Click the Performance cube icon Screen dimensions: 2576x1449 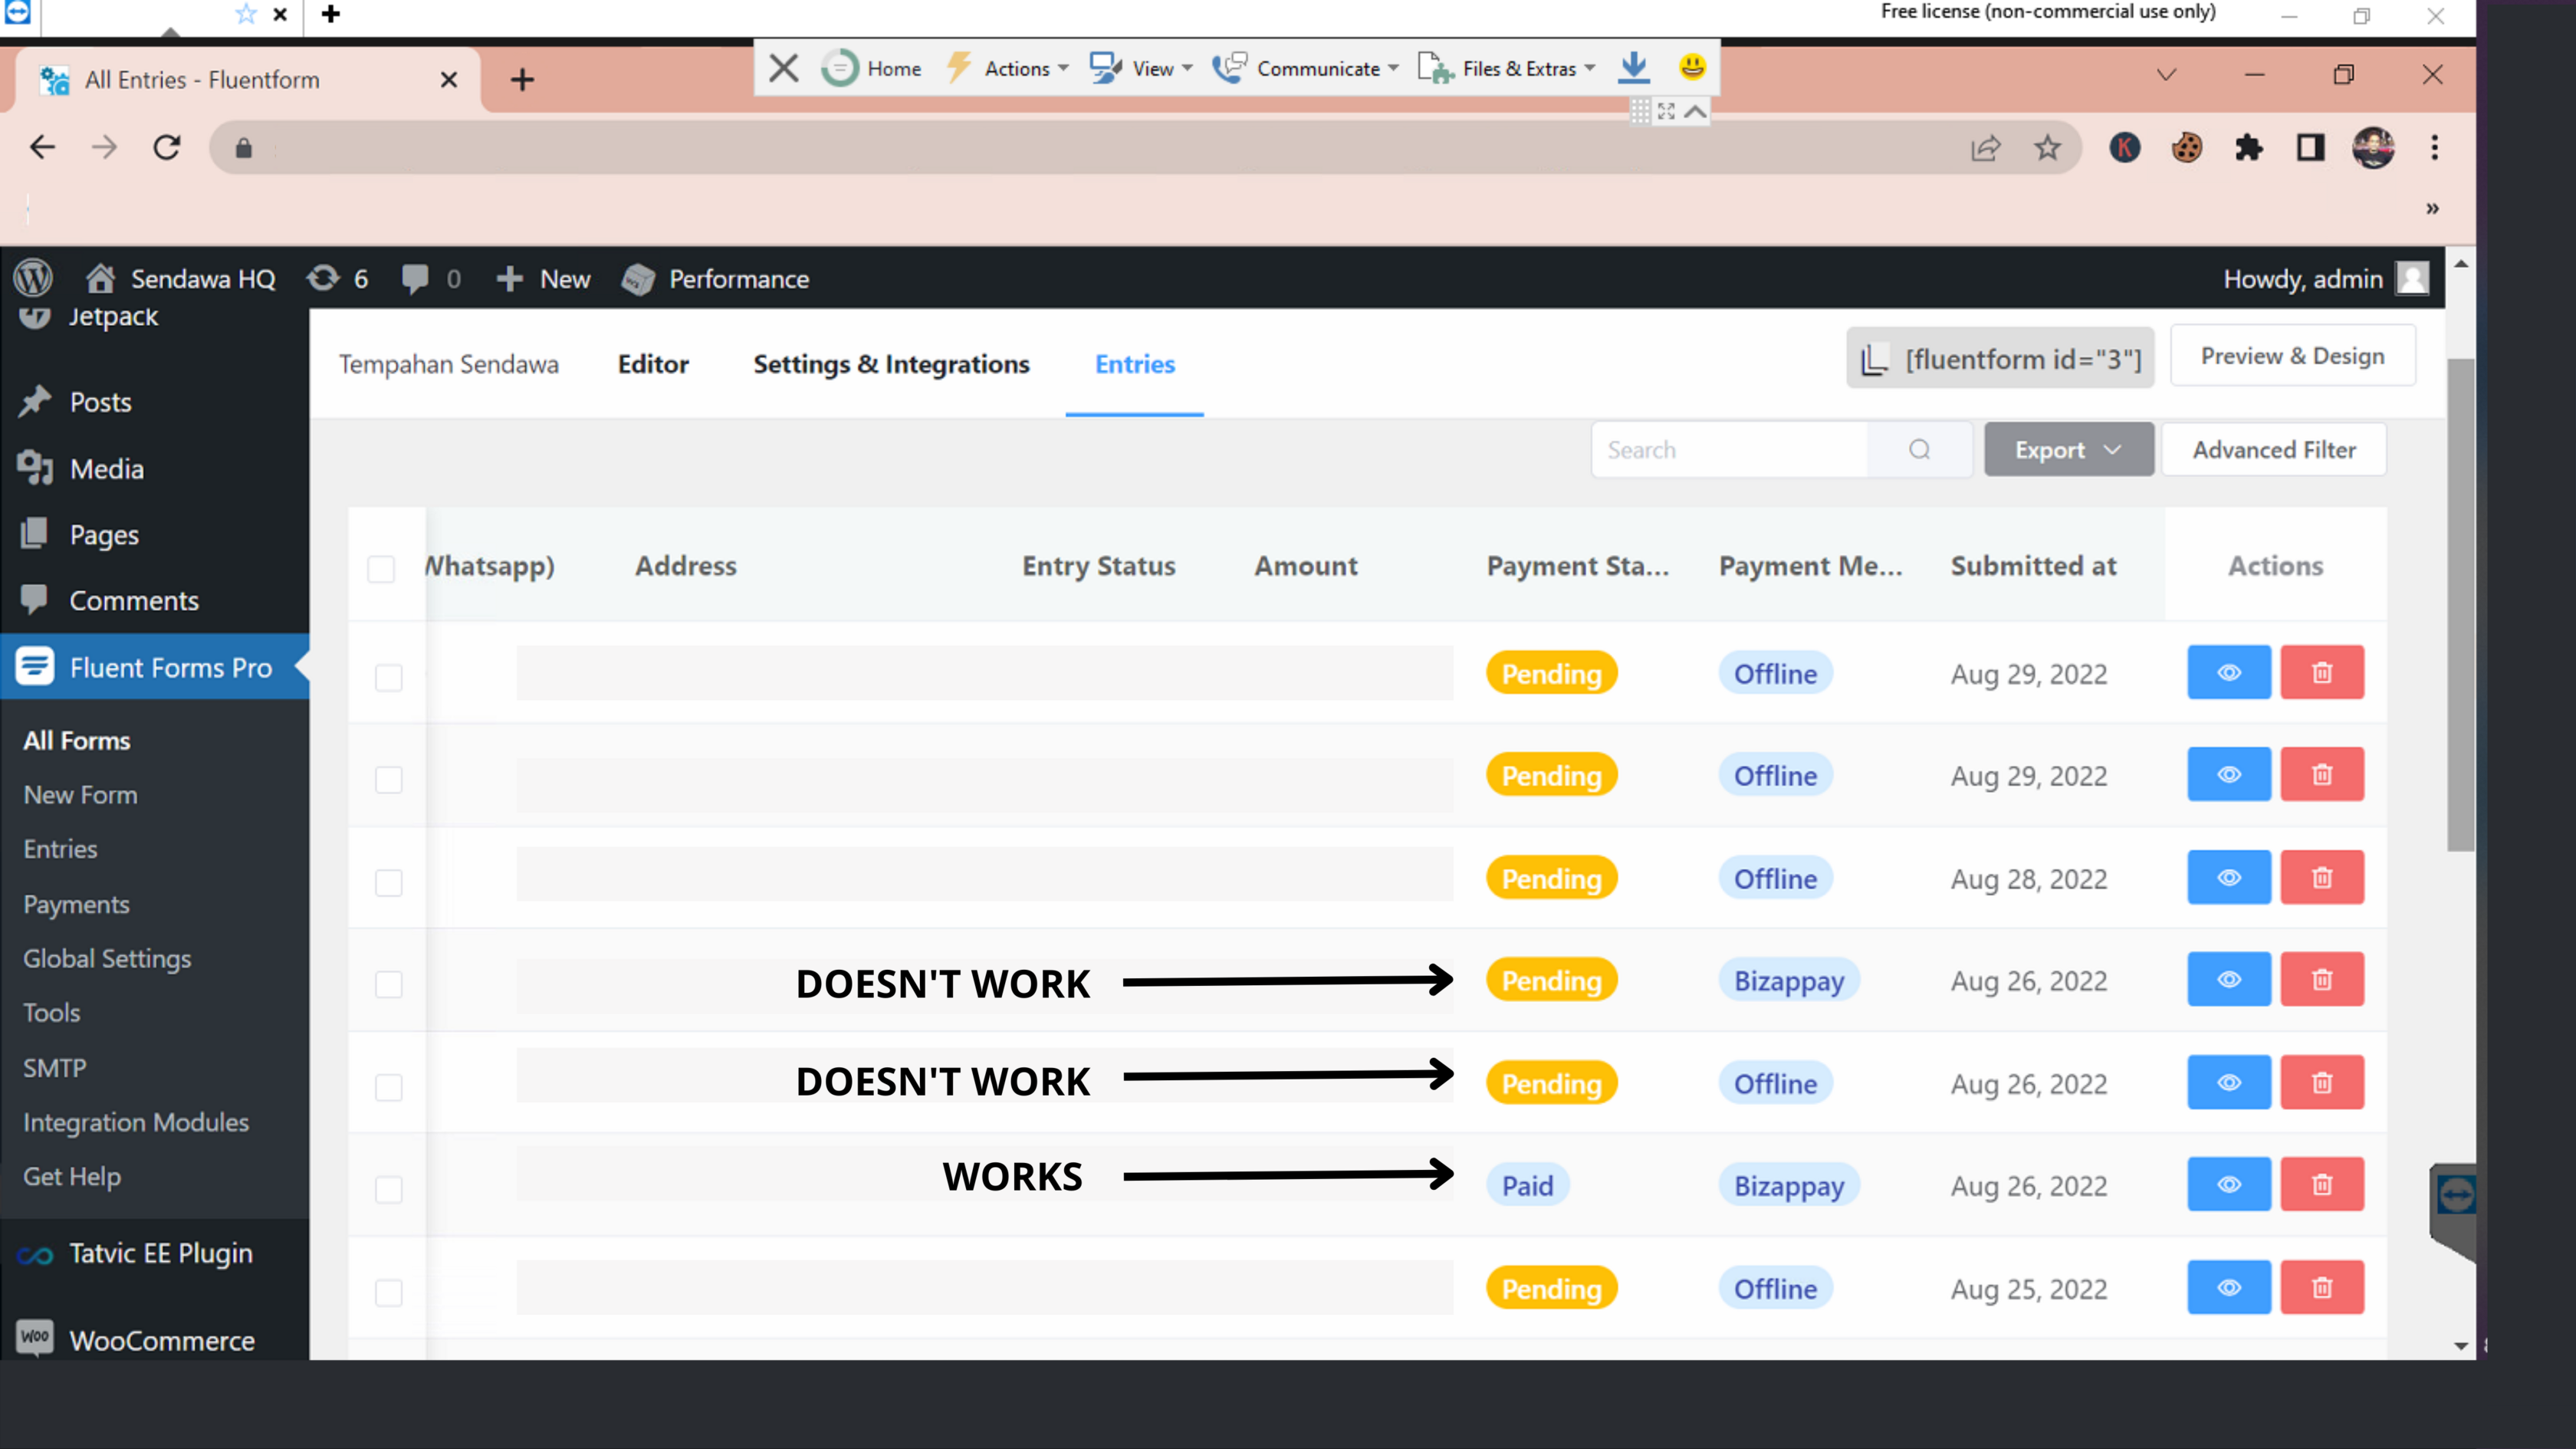click(638, 279)
